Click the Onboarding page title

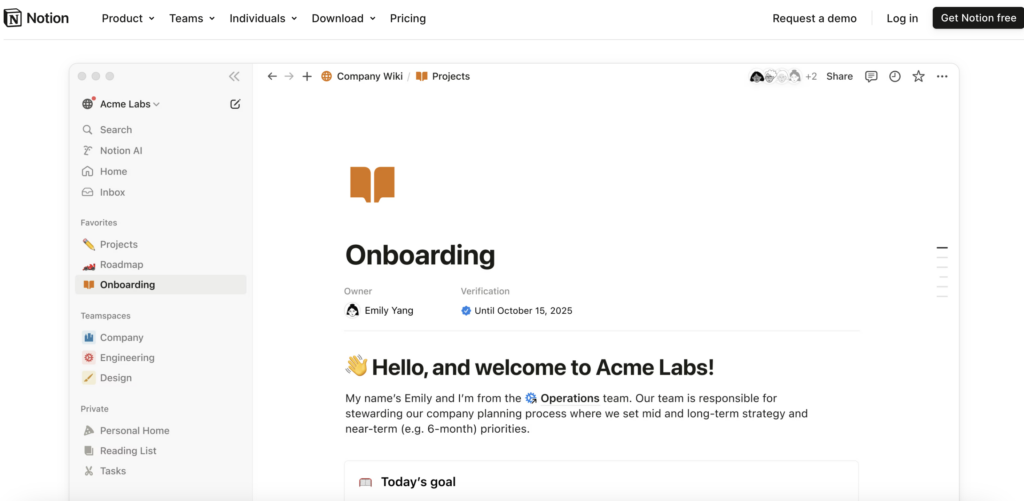pos(420,255)
